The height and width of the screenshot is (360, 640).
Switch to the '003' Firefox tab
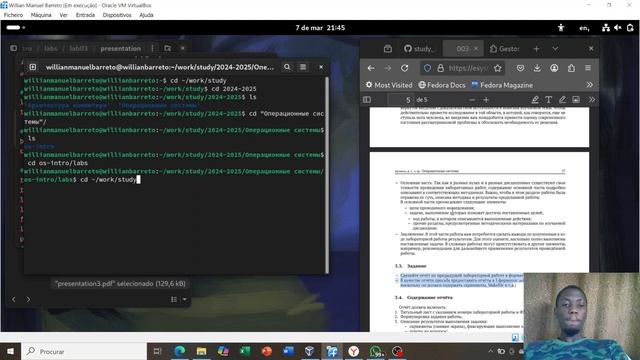[462, 49]
